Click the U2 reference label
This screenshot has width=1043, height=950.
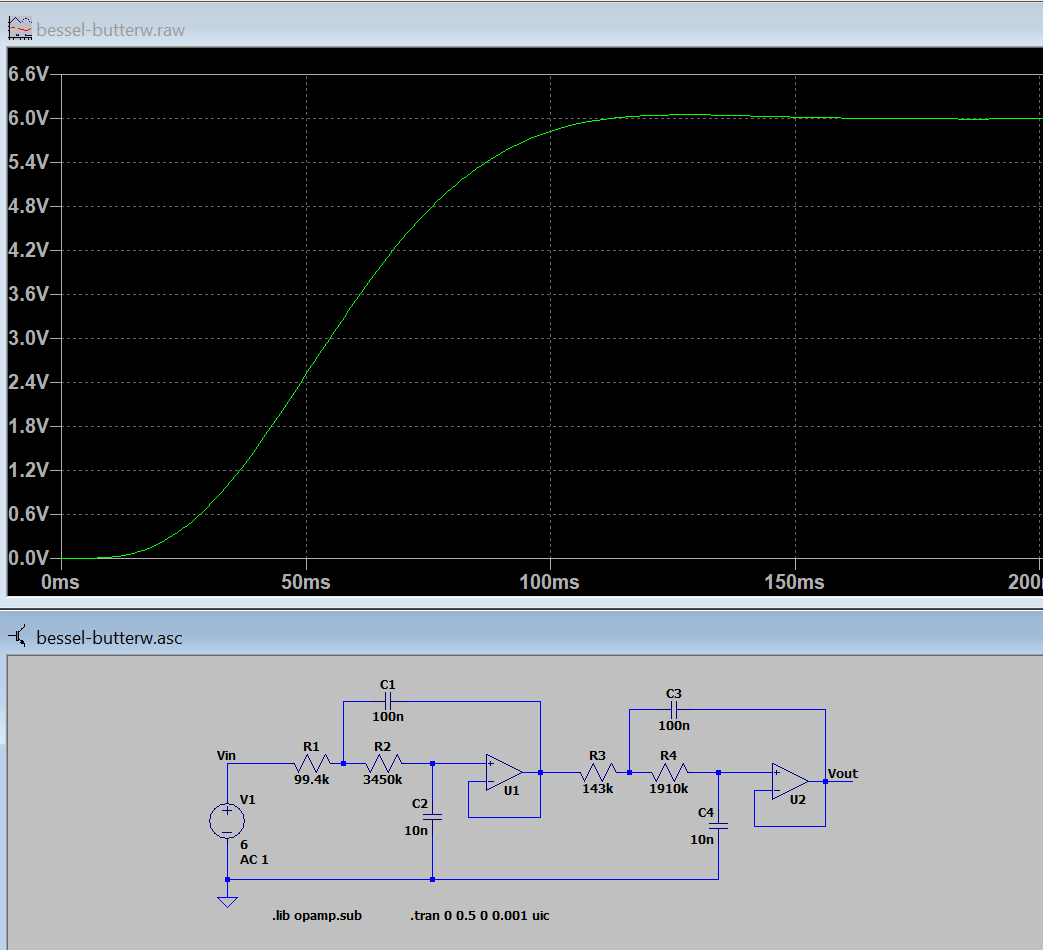click(798, 800)
